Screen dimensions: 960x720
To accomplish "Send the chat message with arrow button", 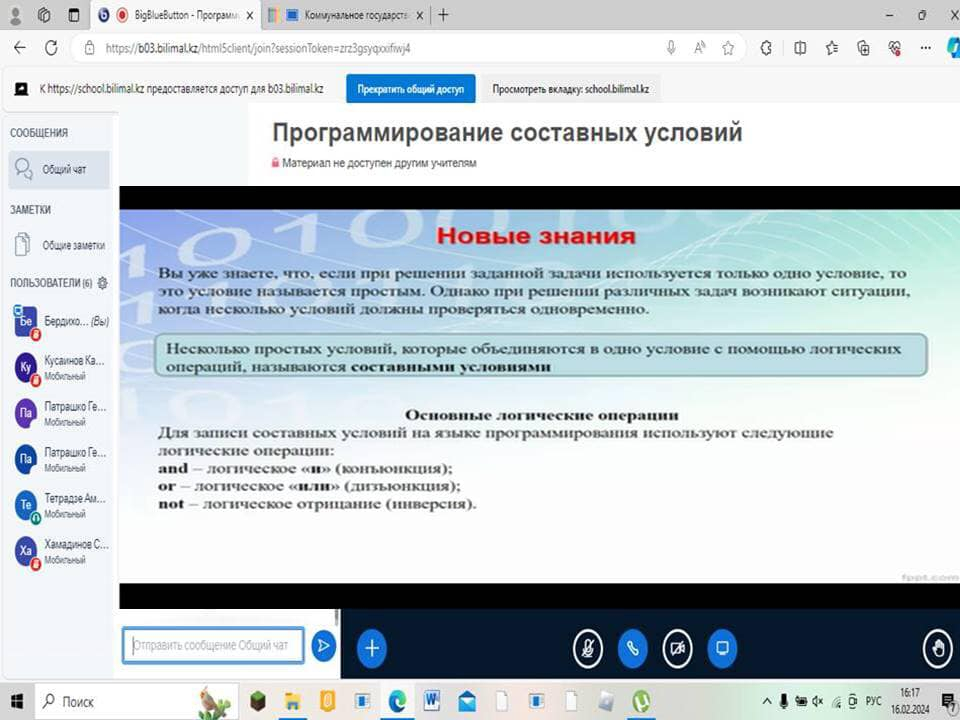I will point(323,646).
